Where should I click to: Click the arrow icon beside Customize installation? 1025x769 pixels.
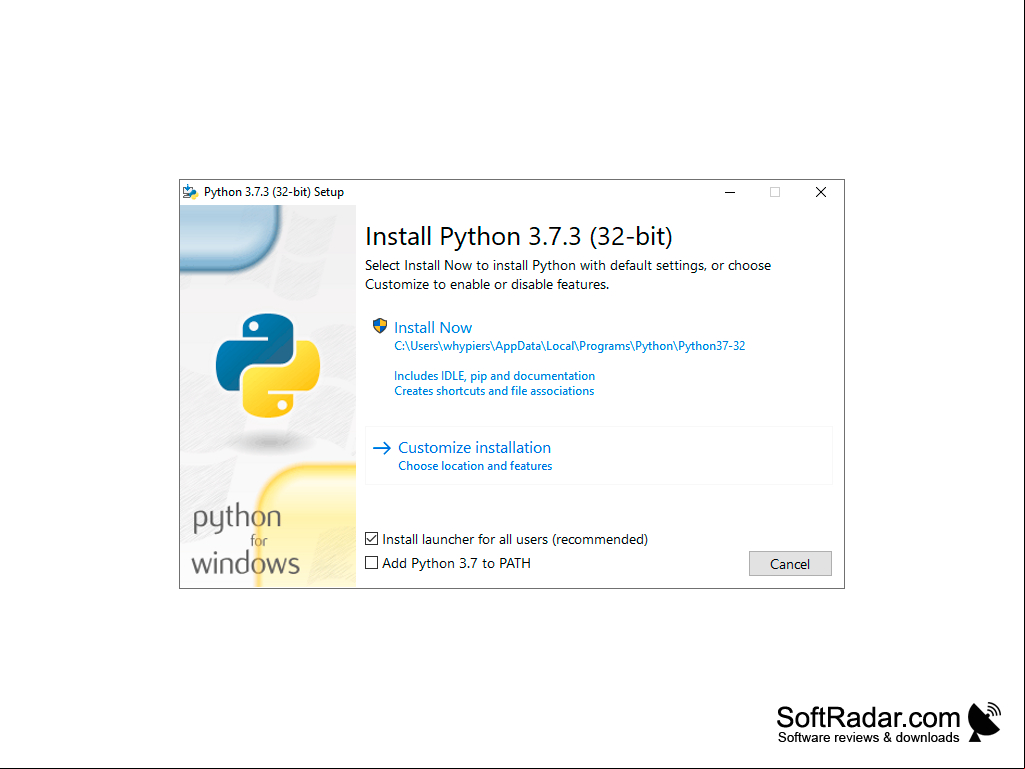coord(382,448)
